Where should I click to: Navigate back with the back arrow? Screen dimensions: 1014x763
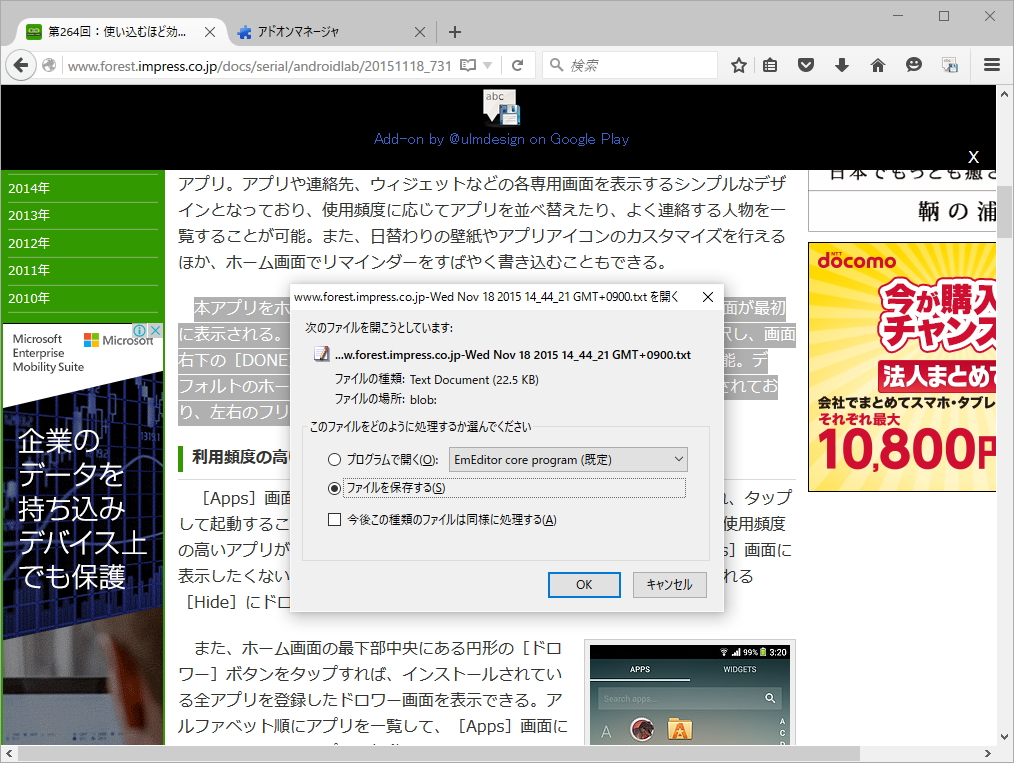click(x=20, y=64)
